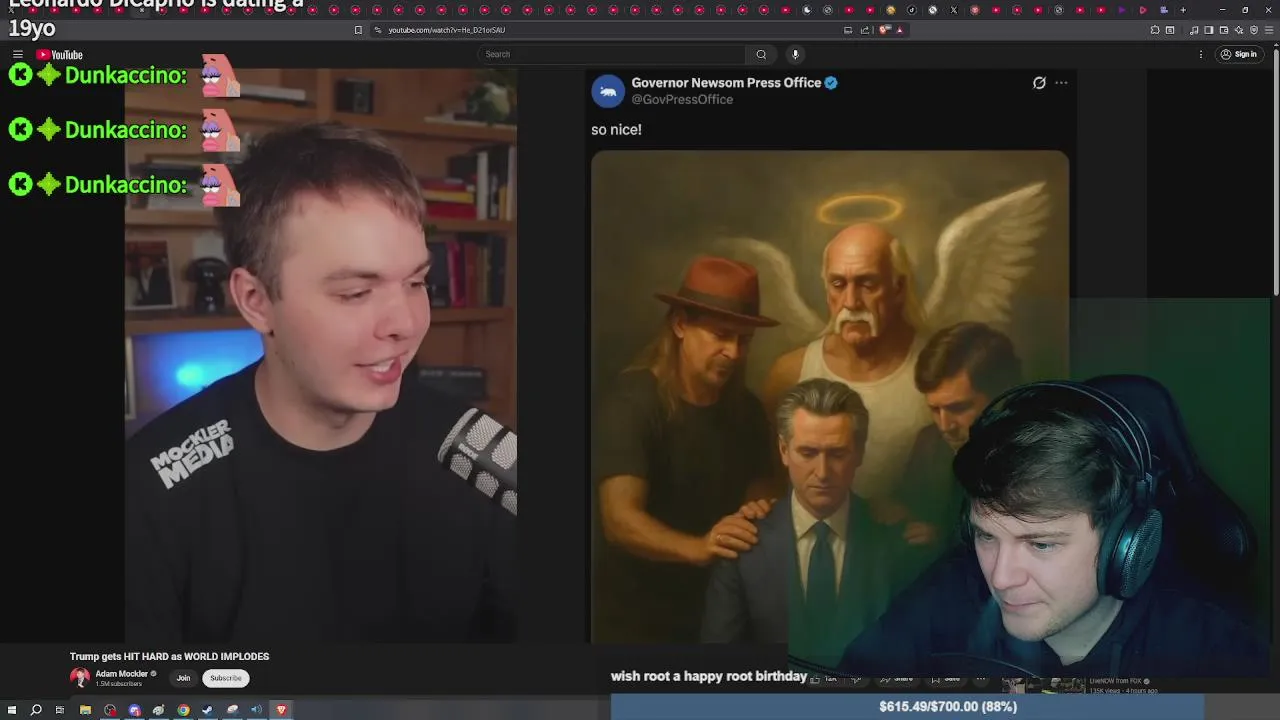
Task: Switch to the X (Twitter) tab
Action: [954, 10]
